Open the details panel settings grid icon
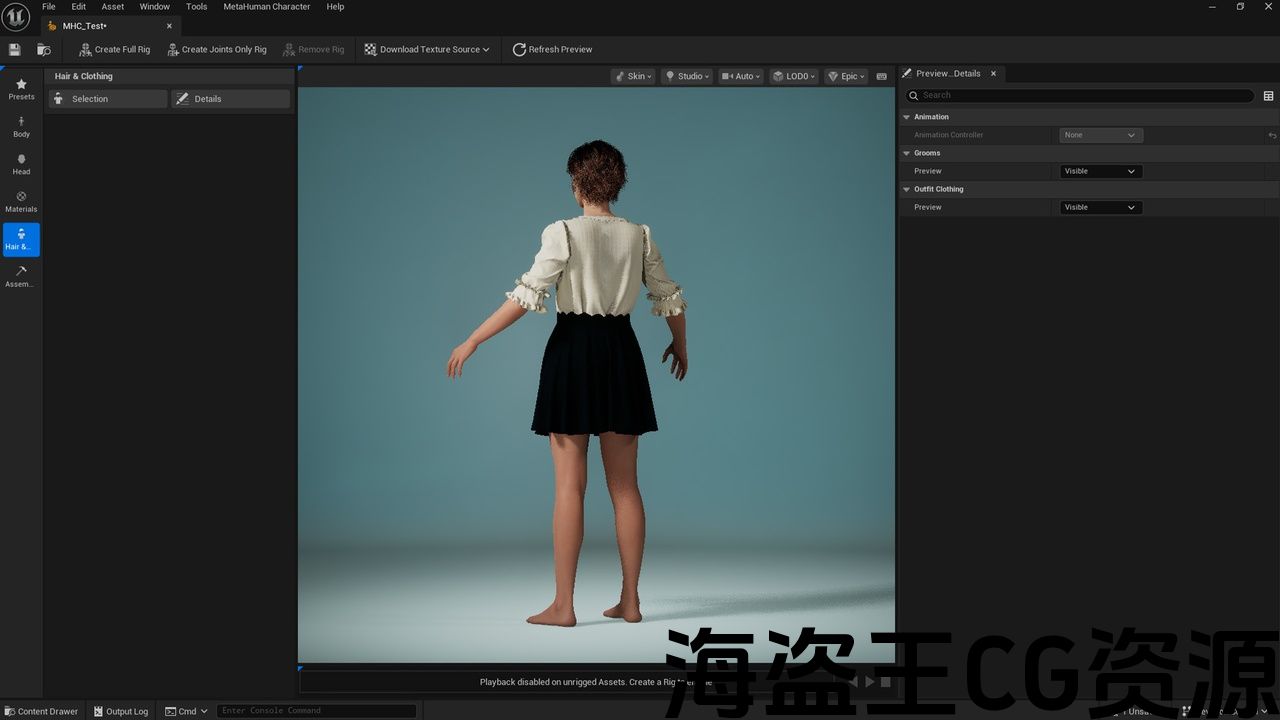 [x=1268, y=96]
